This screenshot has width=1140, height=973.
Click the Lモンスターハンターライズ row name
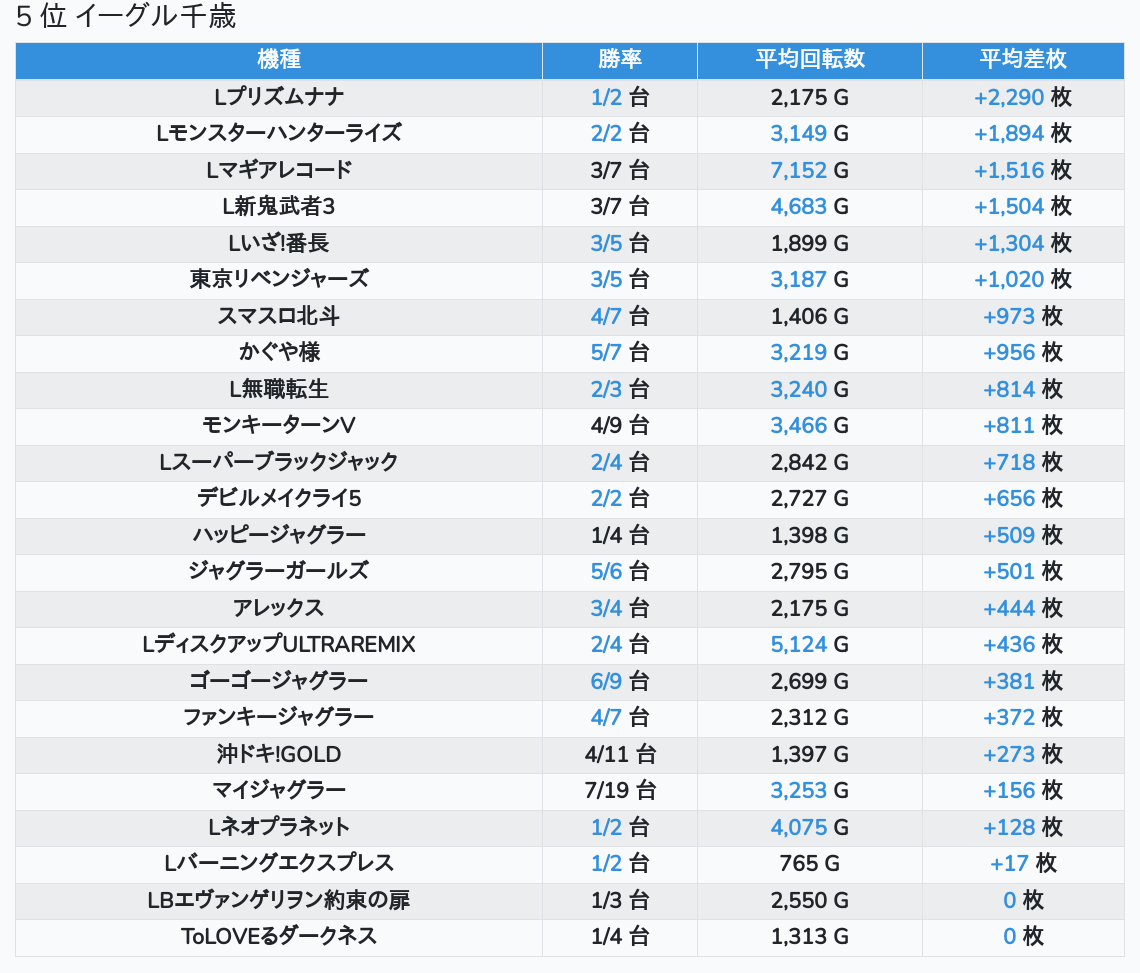coord(279,133)
